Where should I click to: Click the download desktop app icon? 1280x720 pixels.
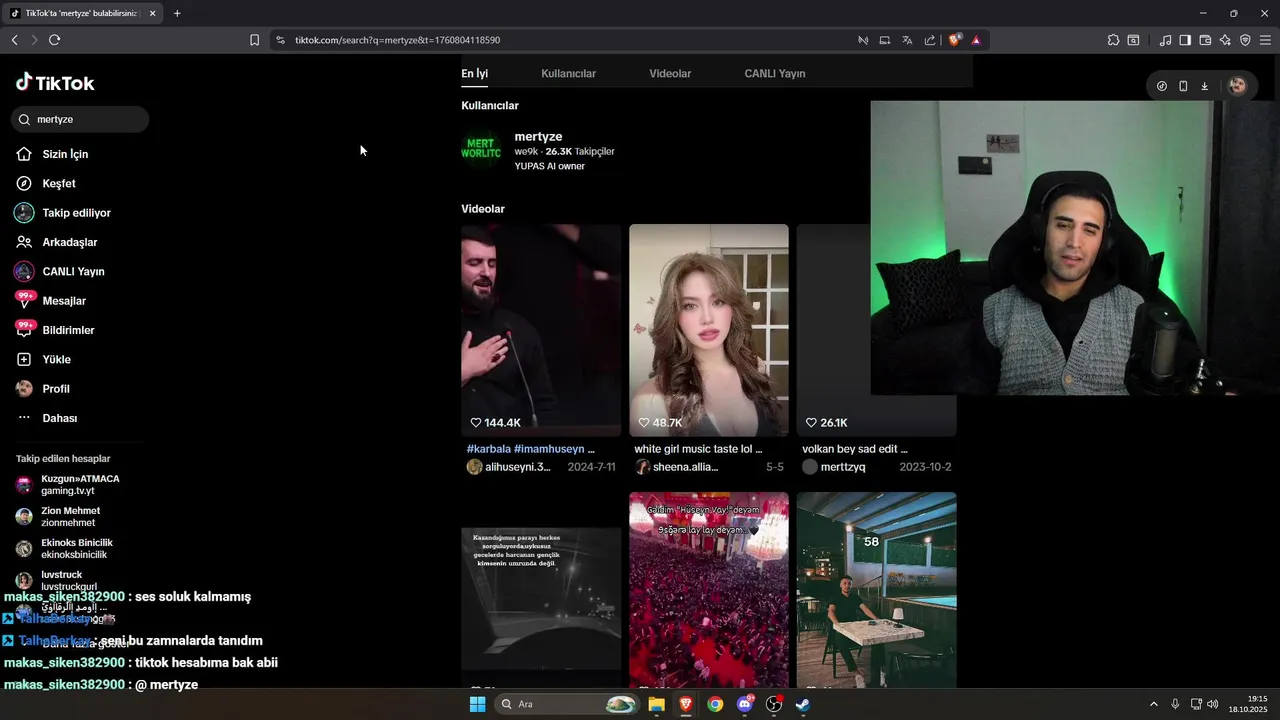tap(1204, 86)
